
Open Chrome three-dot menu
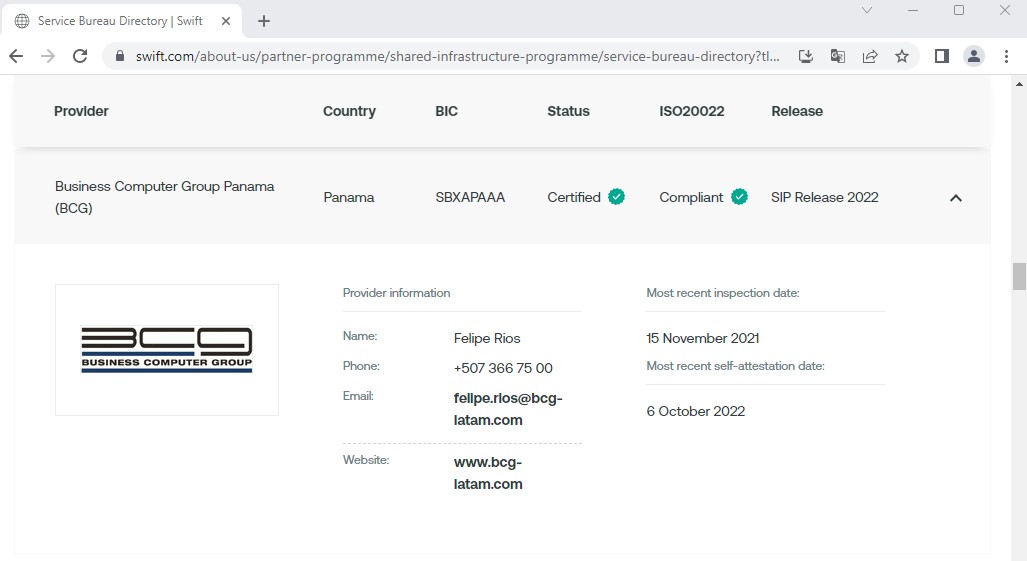pos(1007,56)
